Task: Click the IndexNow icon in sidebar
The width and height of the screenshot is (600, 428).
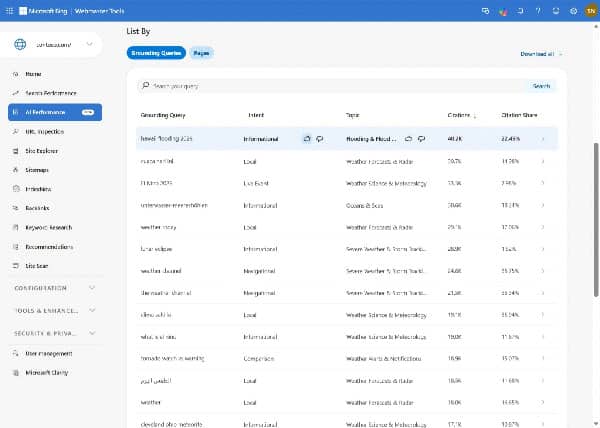Action: [15, 189]
